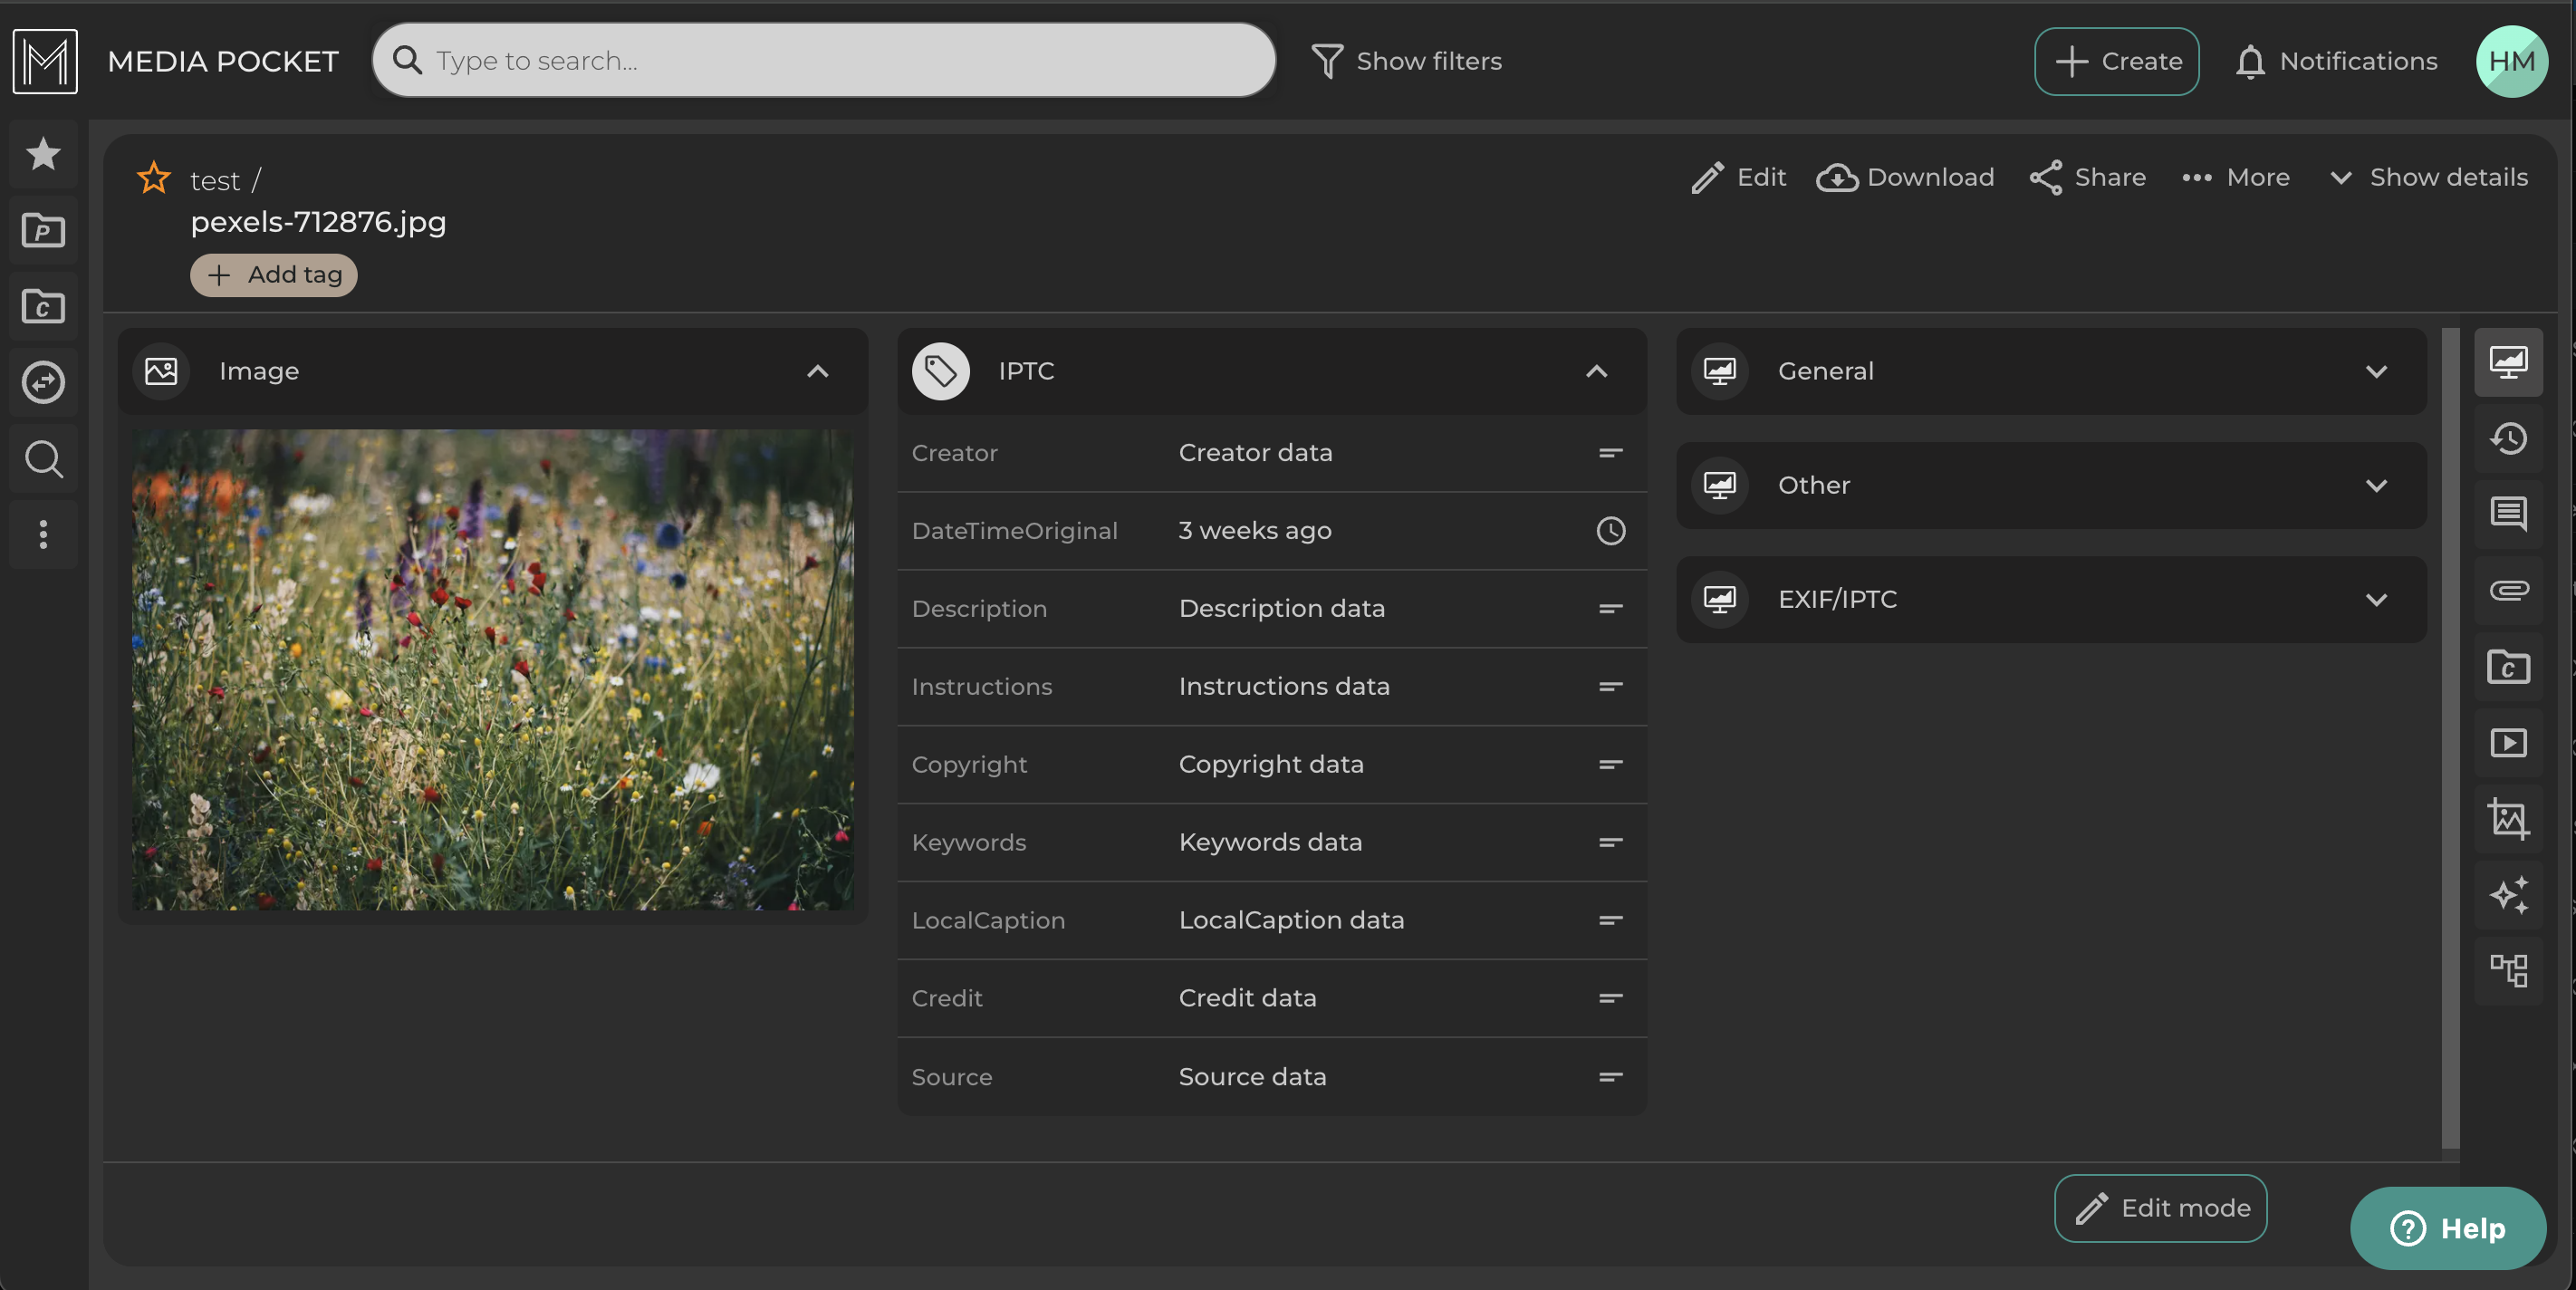Open the history icon in right panel

pos(2508,439)
